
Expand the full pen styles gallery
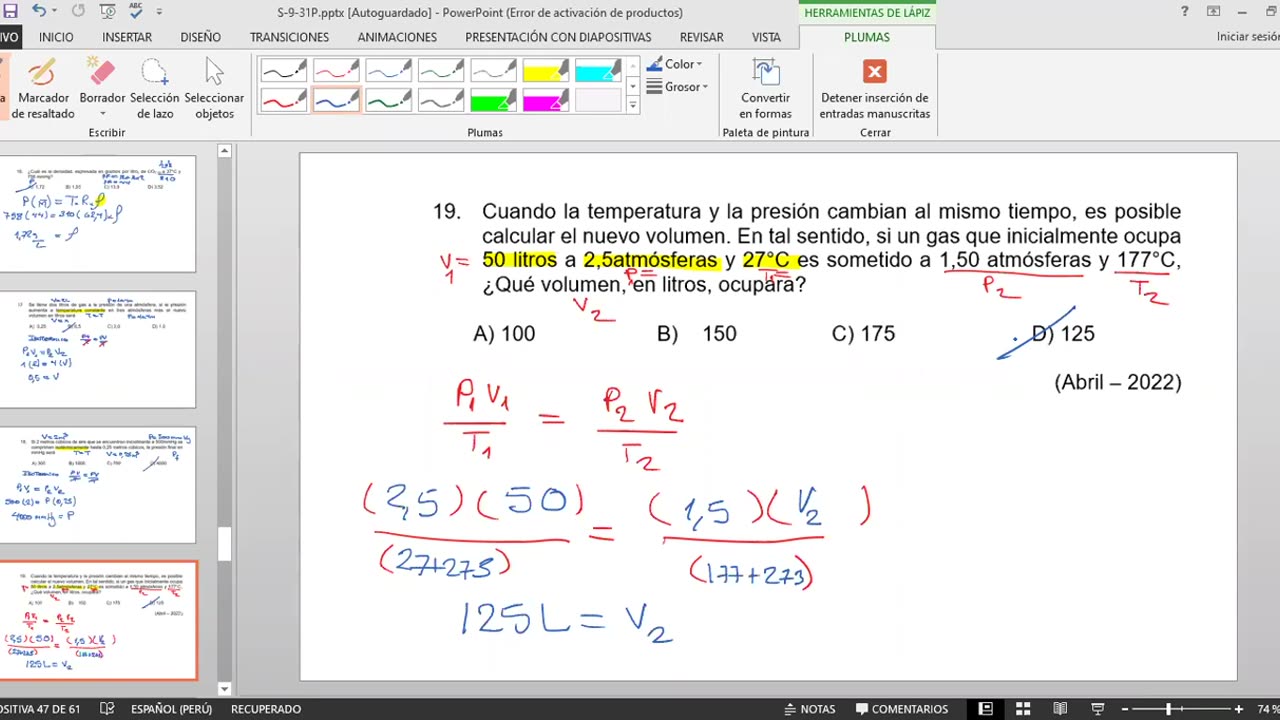click(633, 105)
